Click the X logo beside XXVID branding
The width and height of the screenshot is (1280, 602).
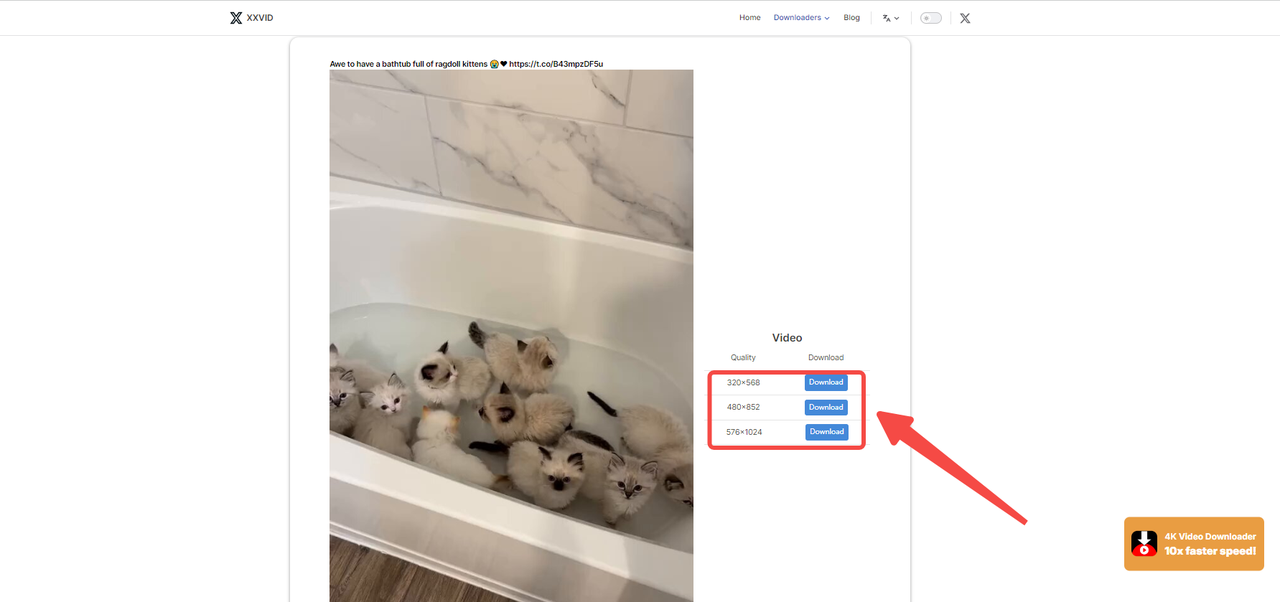point(236,17)
